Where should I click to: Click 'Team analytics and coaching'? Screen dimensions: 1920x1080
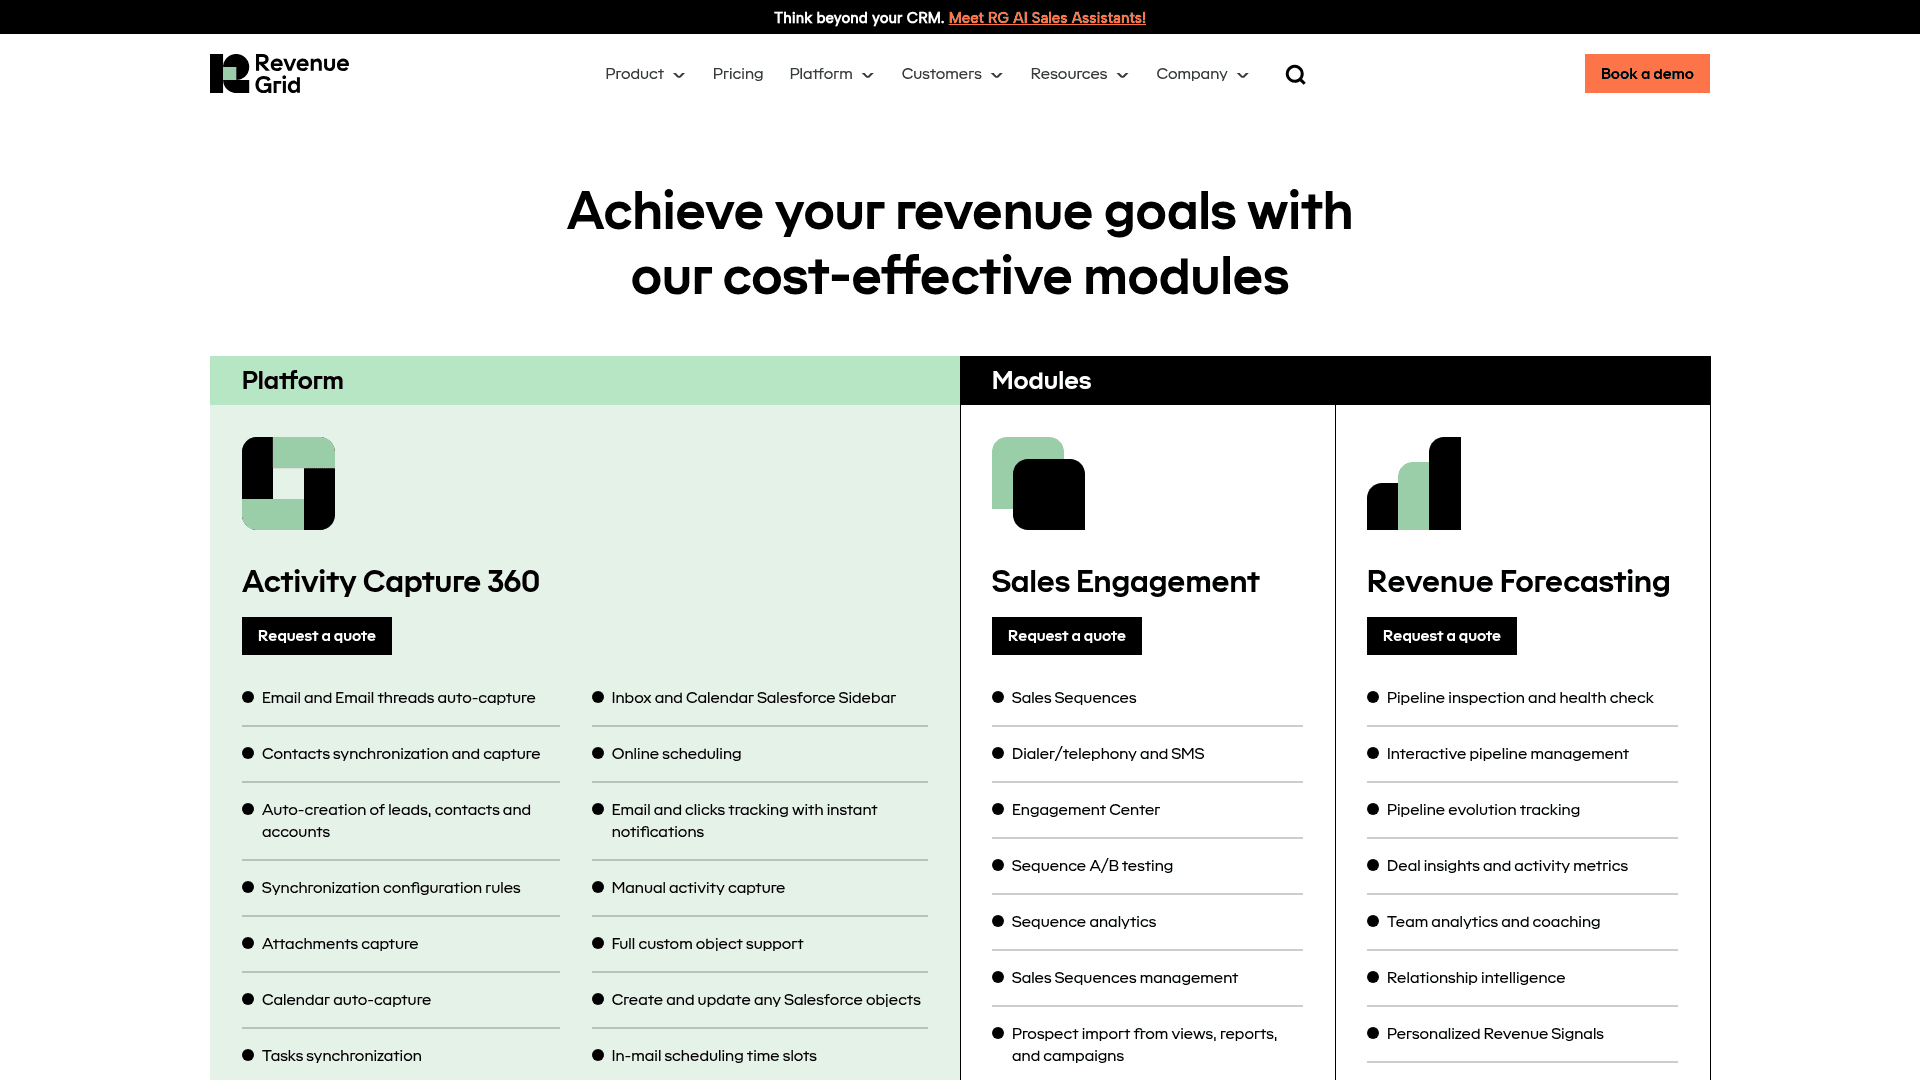pyautogui.click(x=1493, y=922)
